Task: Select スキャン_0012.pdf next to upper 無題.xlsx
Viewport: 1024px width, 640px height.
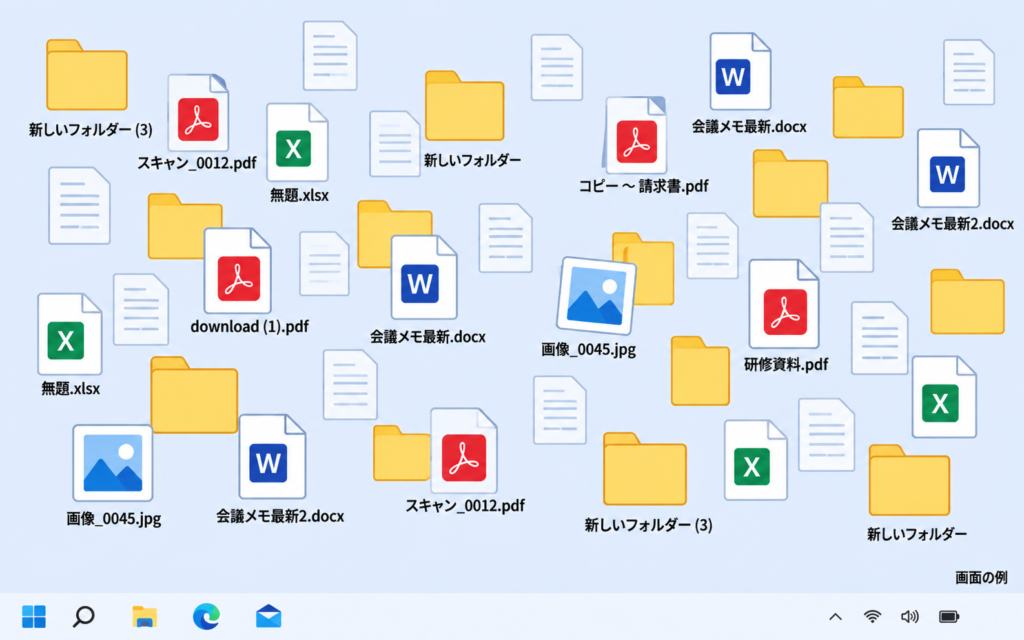Action: 198,113
